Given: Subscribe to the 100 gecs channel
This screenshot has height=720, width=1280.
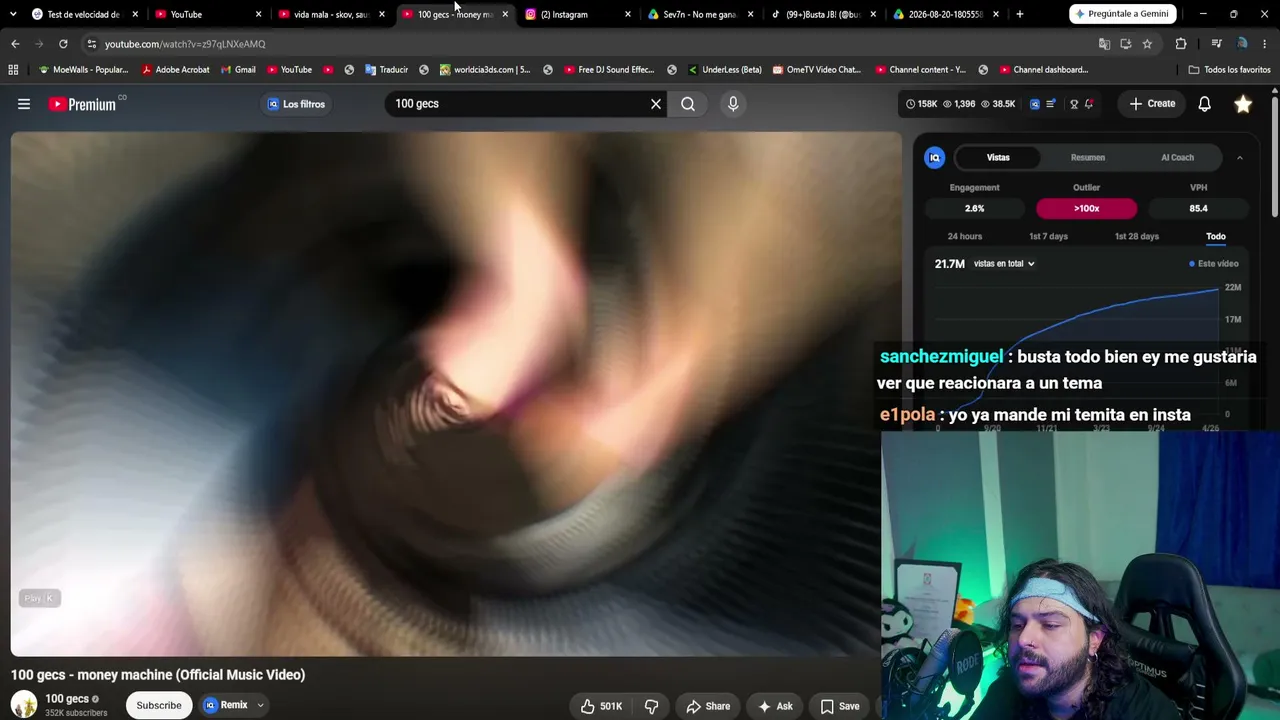Looking at the screenshot, I should 159,705.
